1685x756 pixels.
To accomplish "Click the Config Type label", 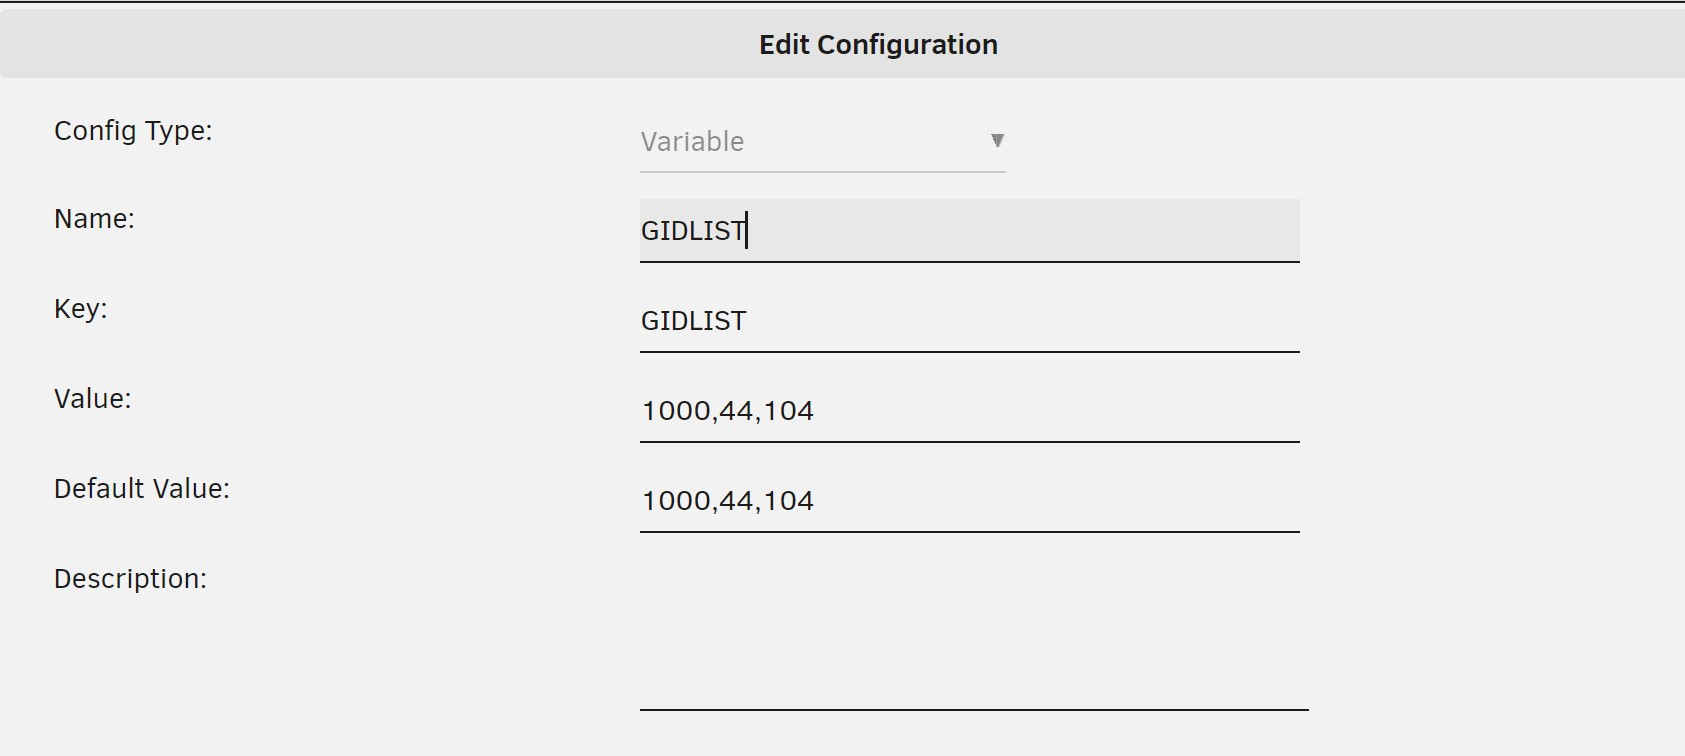I will (x=133, y=131).
